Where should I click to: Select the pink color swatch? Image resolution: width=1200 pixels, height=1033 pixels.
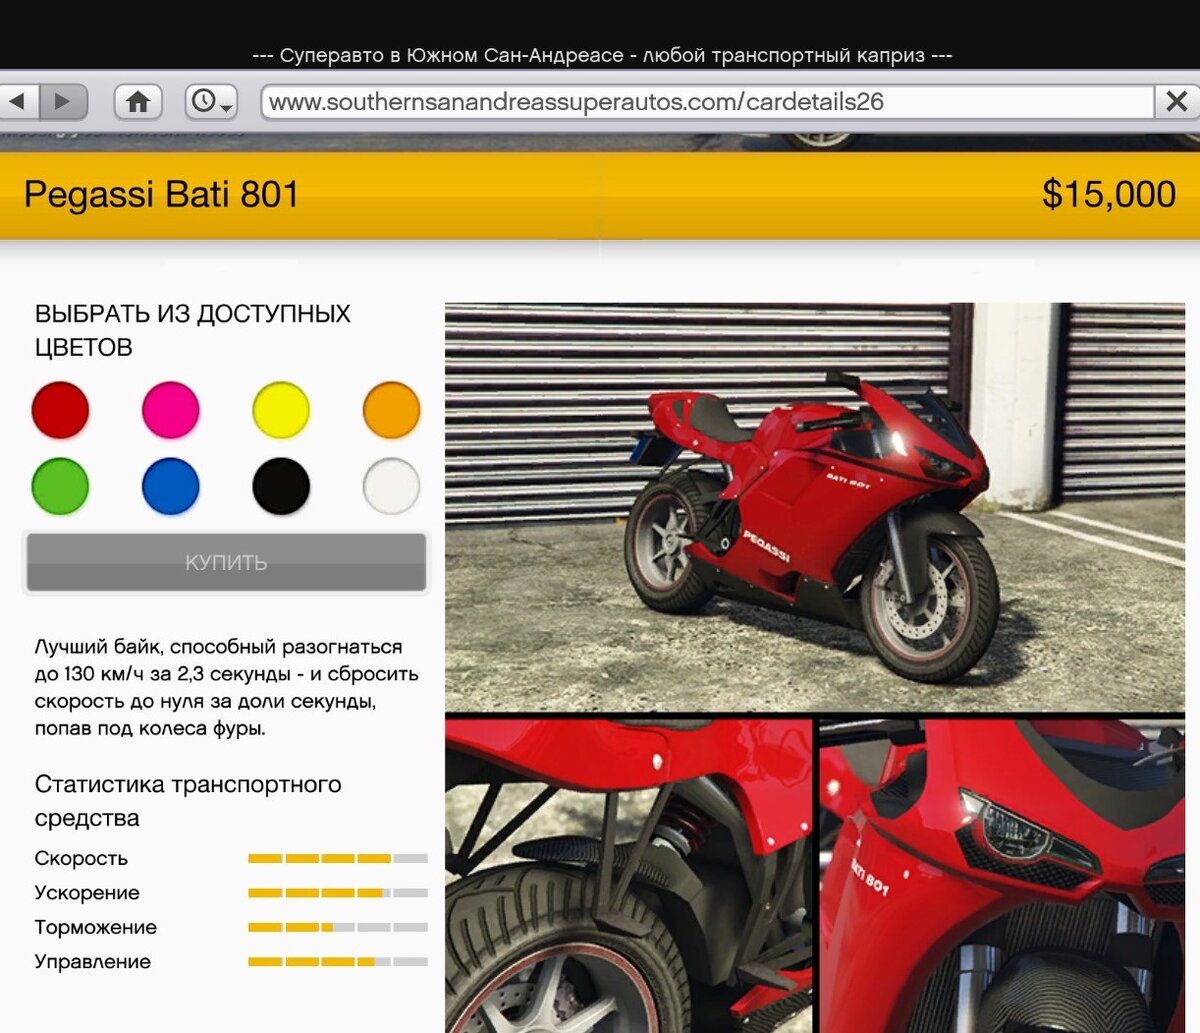[171, 410]
